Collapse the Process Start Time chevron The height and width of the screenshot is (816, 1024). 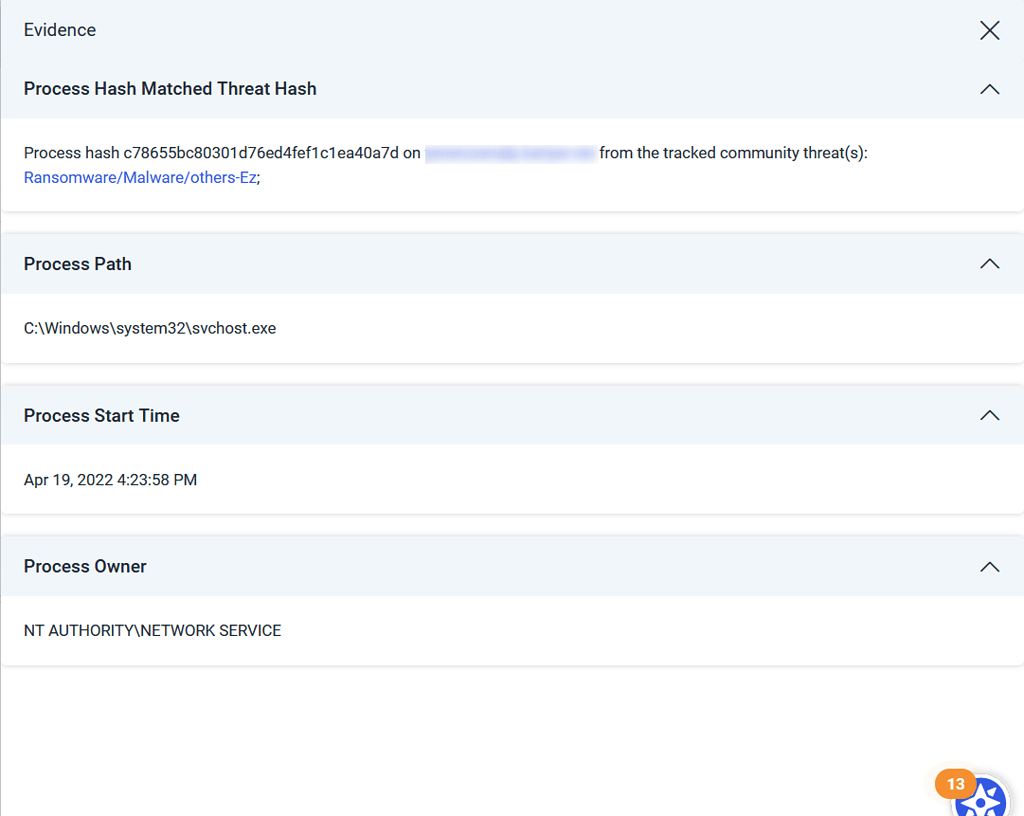click(989, 415)
